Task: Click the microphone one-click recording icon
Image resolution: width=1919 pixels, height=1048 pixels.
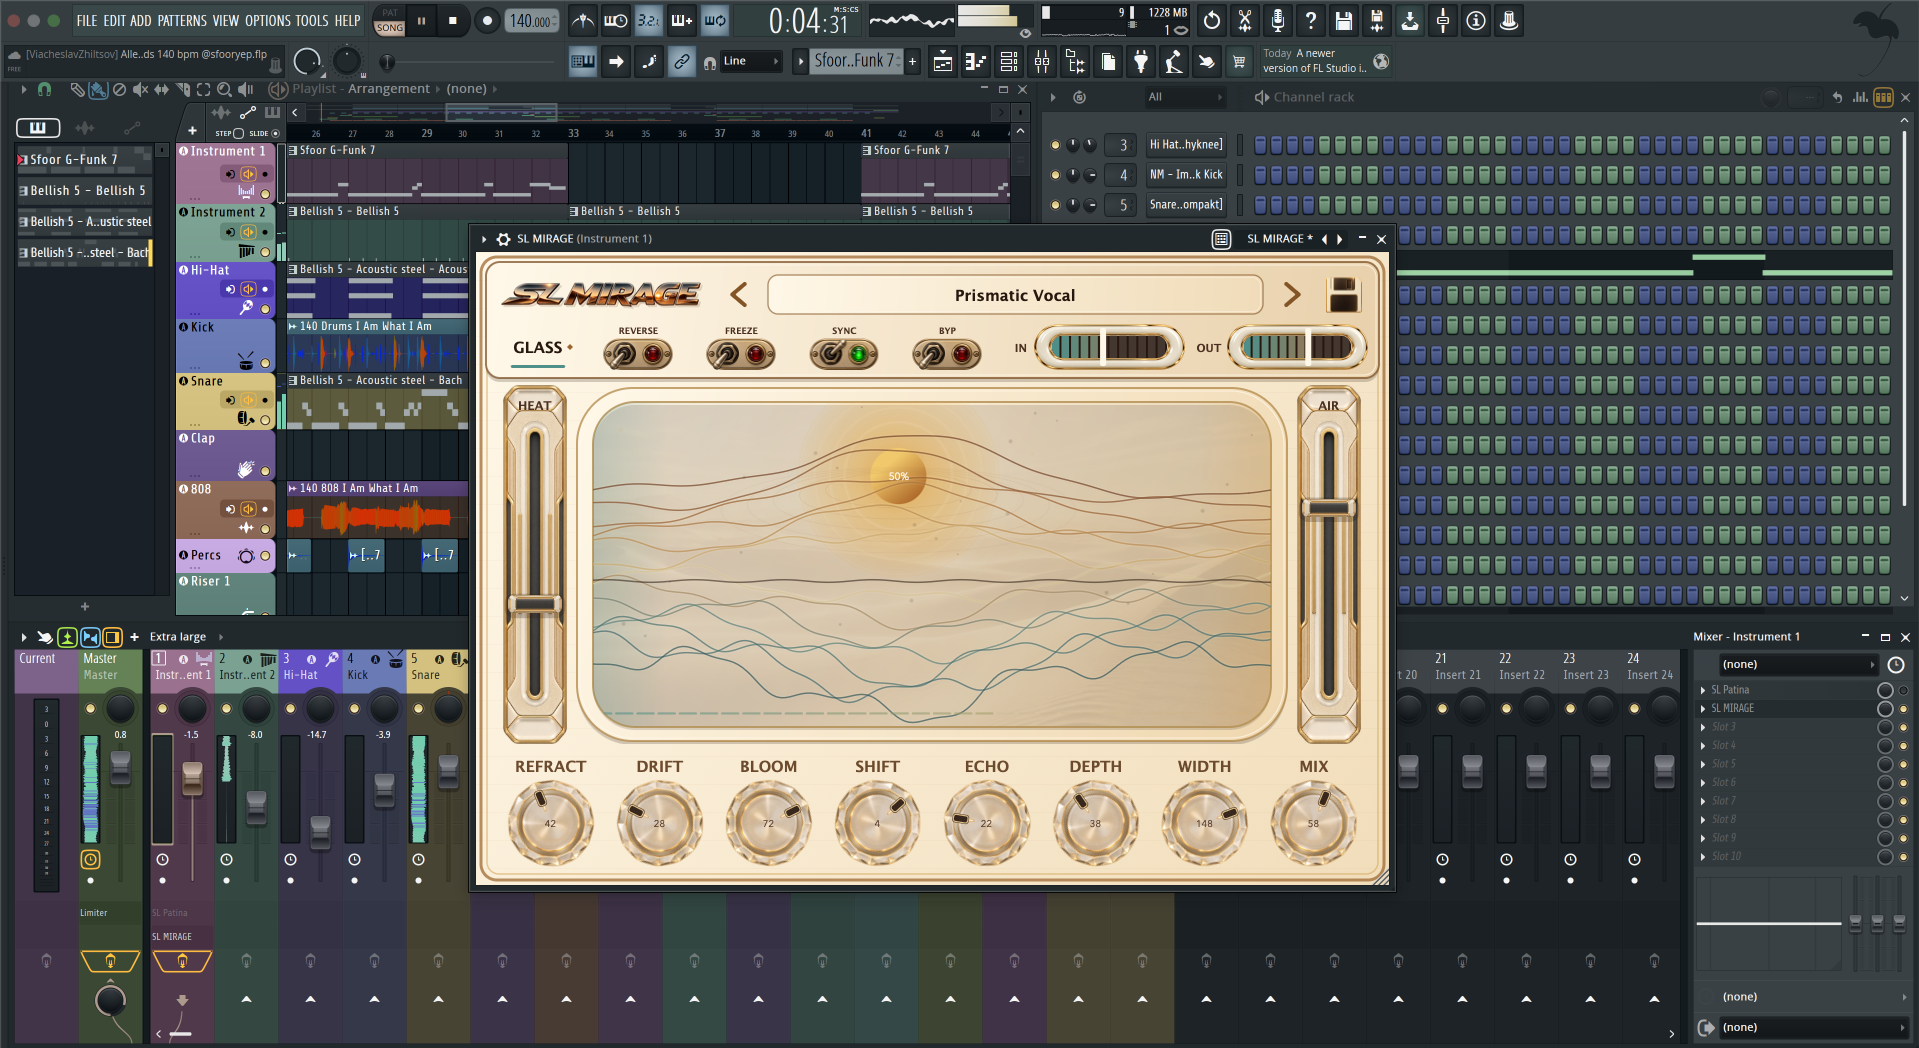Action: [1278, 20]
